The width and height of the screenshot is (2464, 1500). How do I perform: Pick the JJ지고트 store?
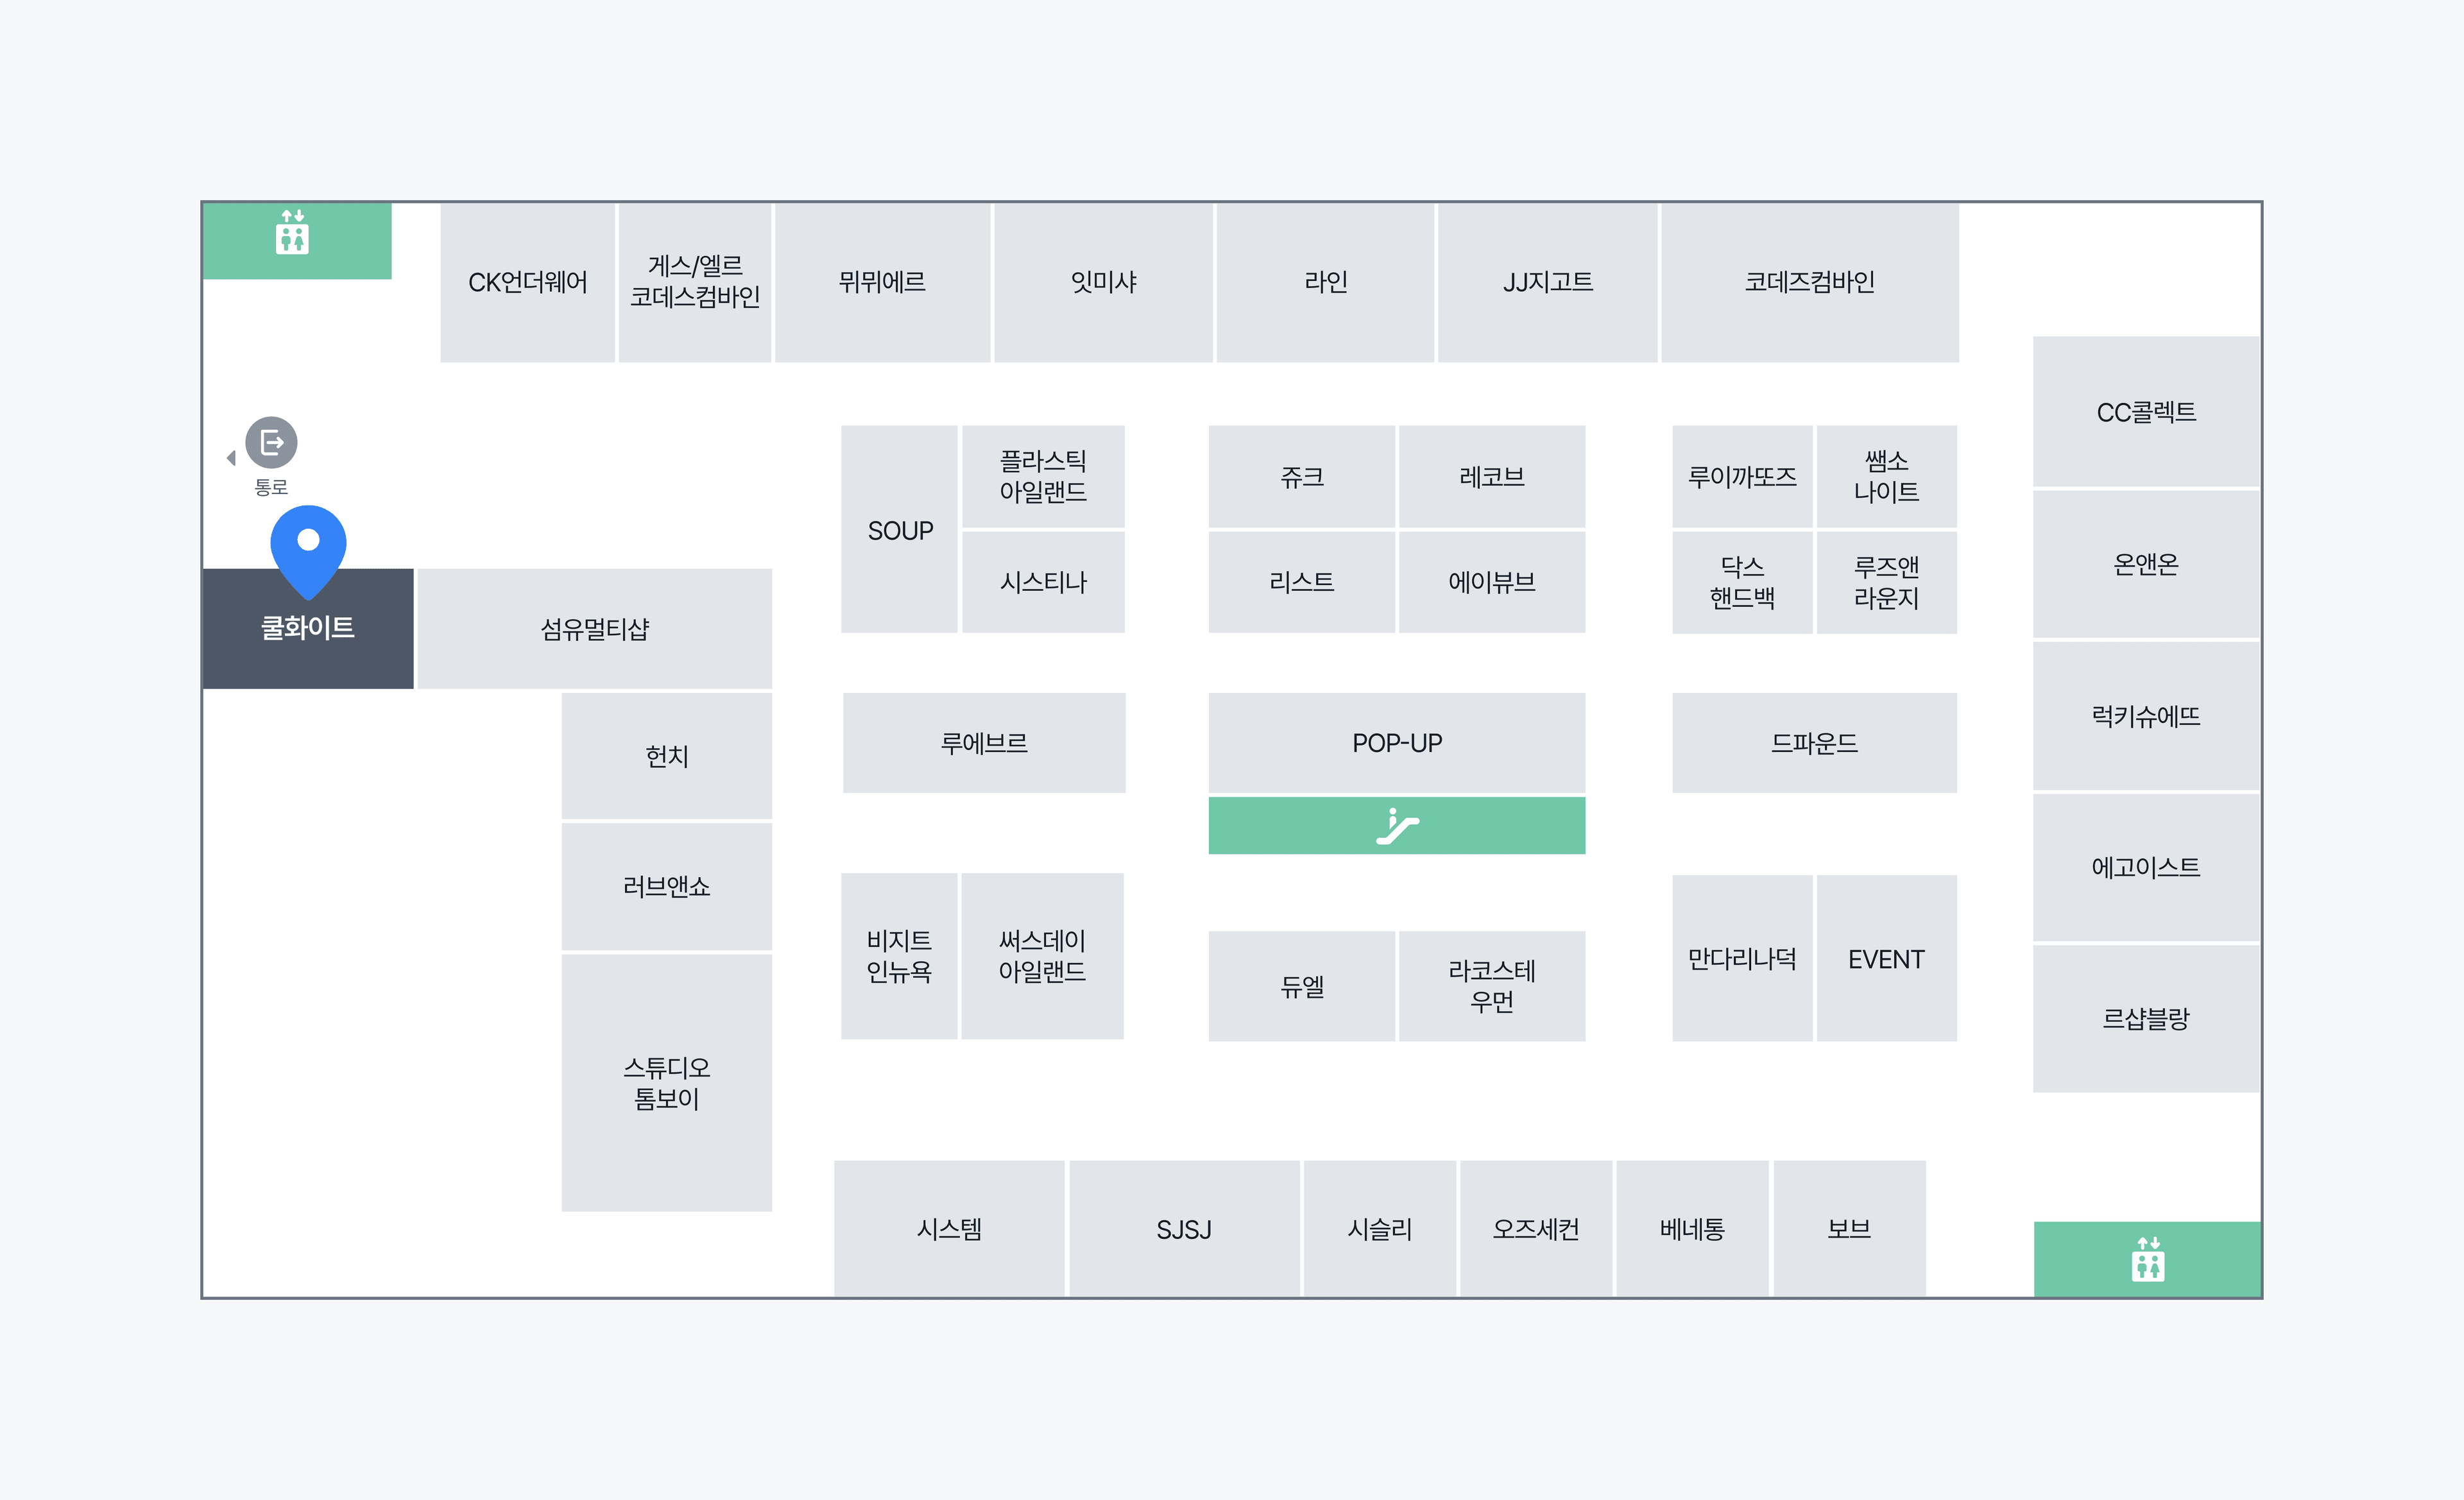coord(1548,283)
